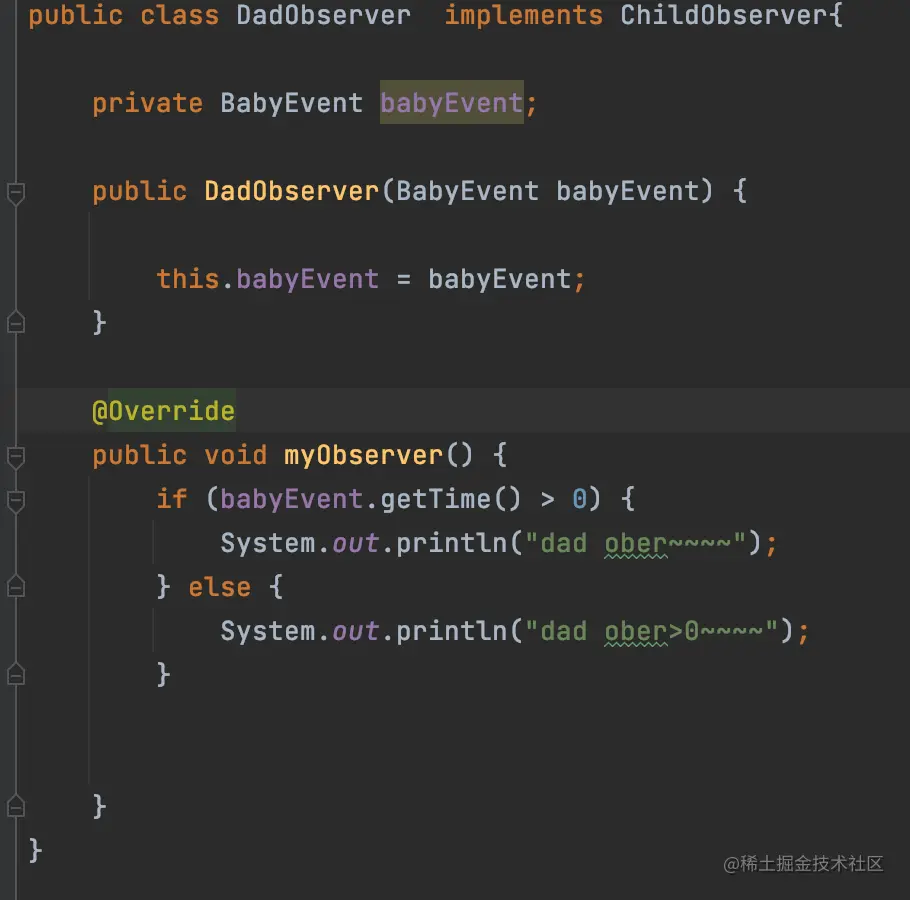Collapse the myObserver method fold marker
This screenshot has width=910, height=900.
point(16,457)
